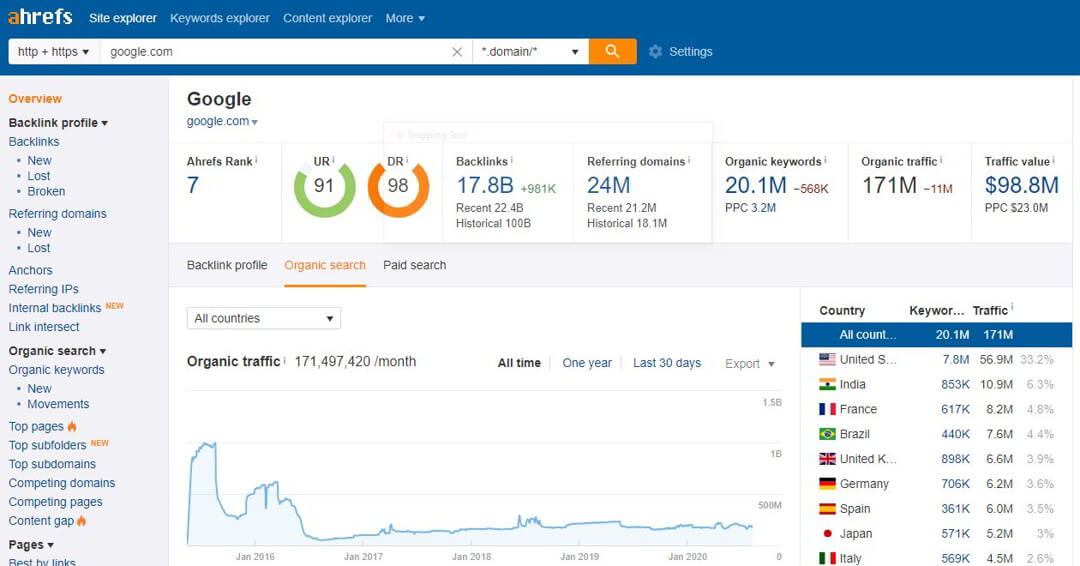
Task: Open the All countries dropdown
Action: (x=264, y=318)
